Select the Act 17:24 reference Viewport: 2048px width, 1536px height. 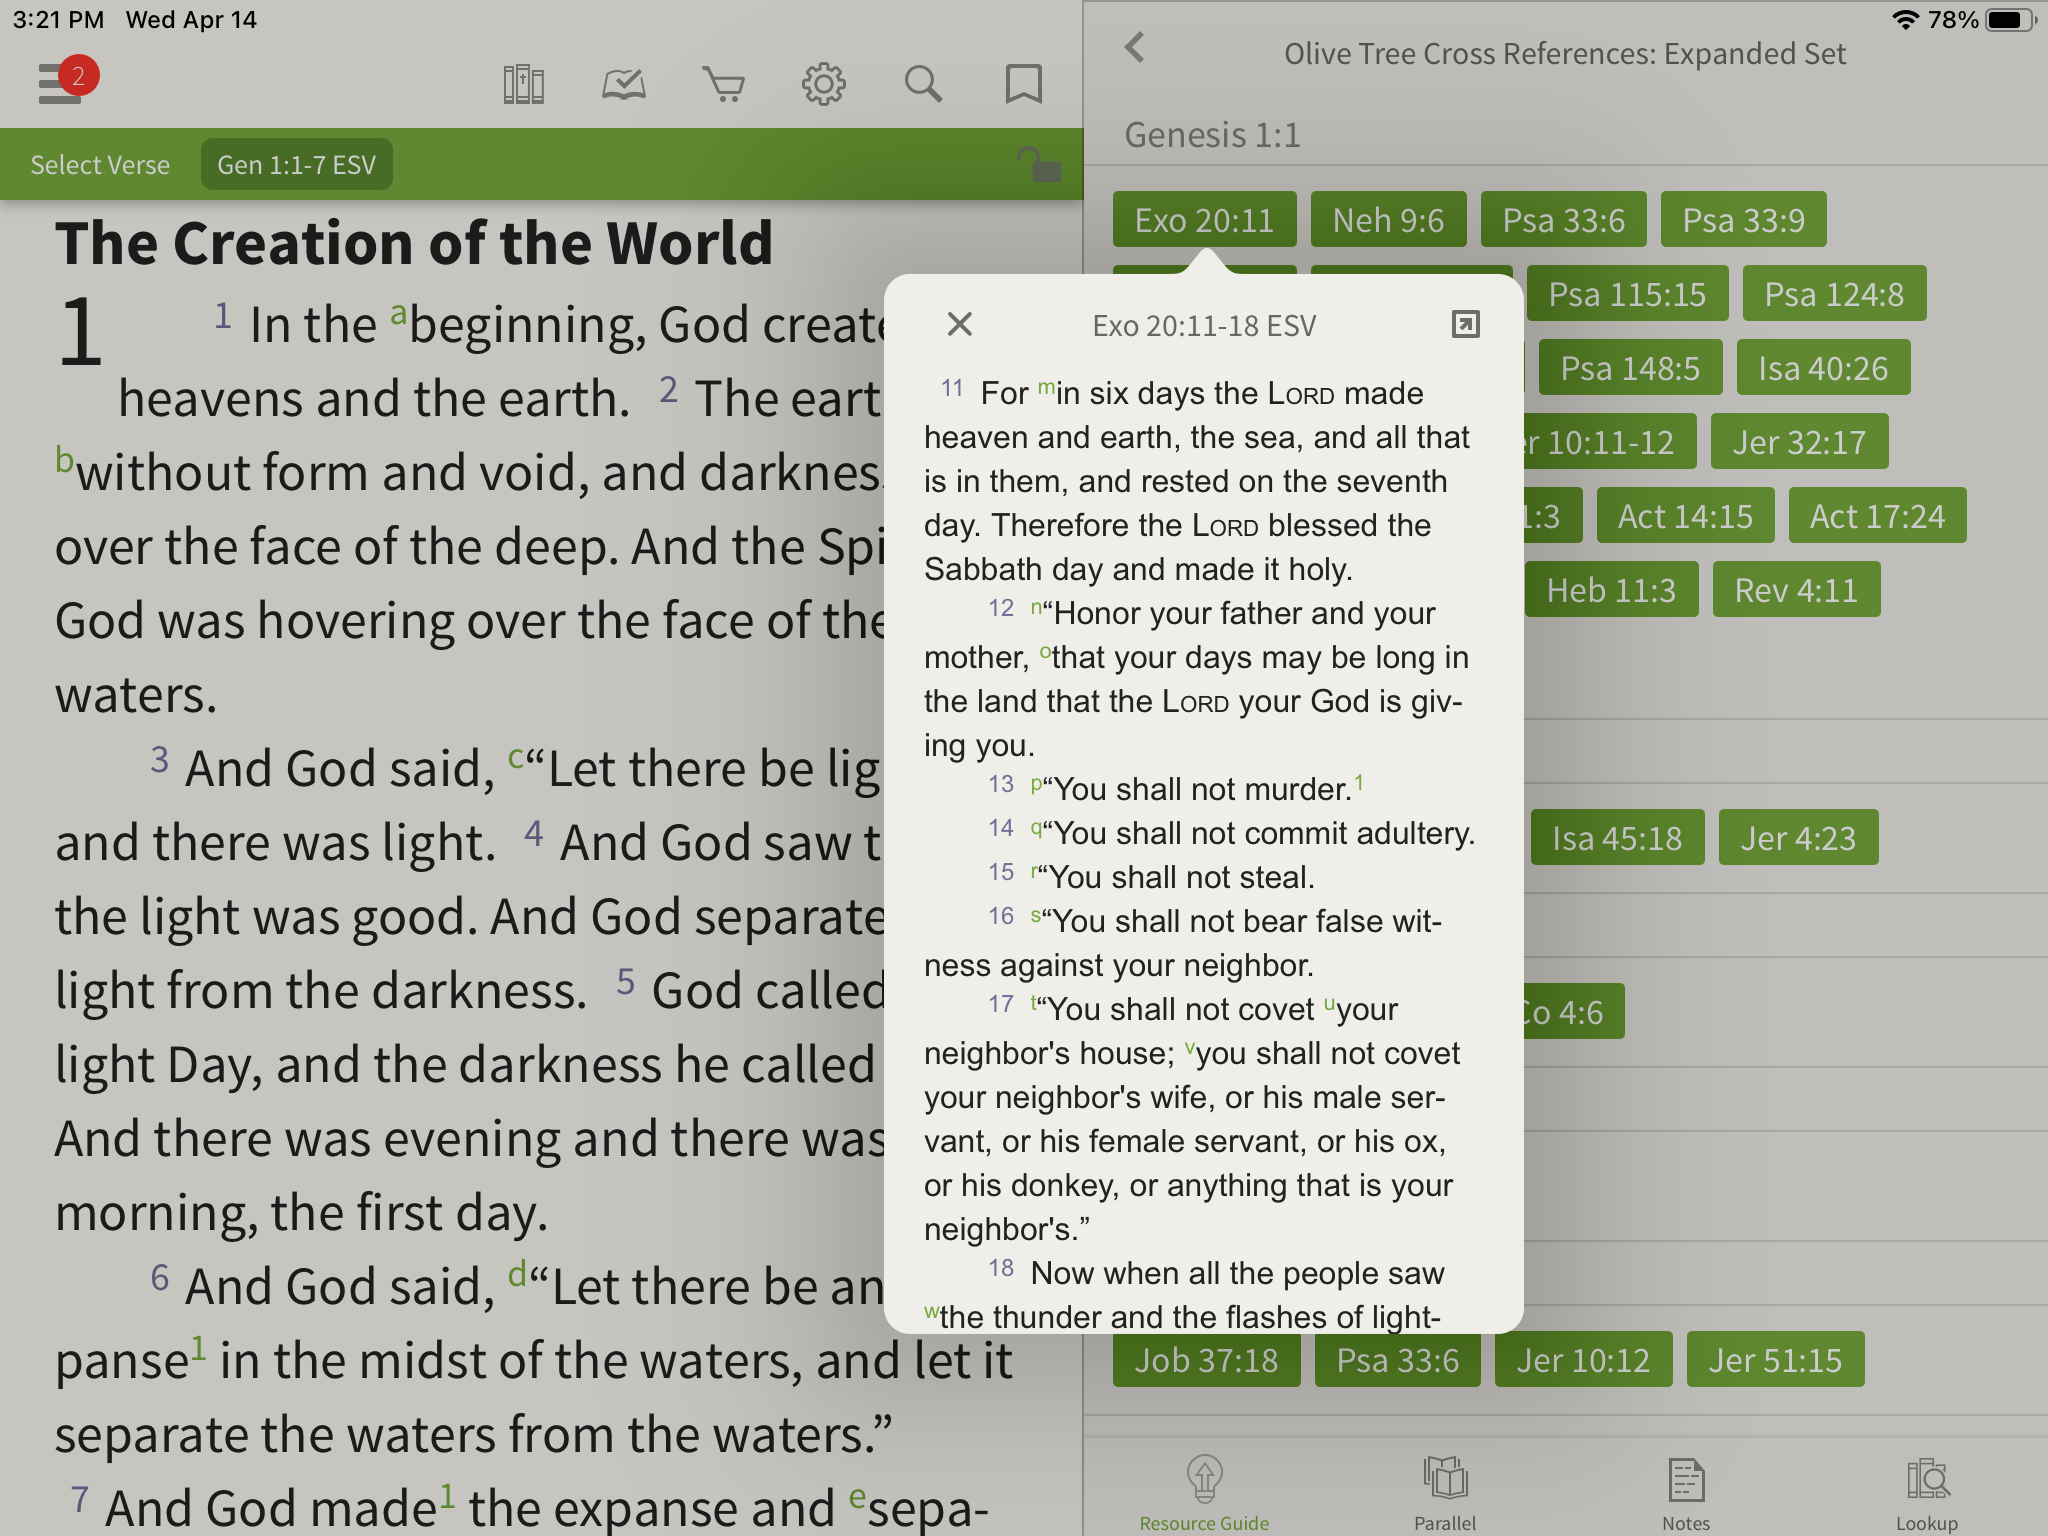pyautogui.click(x=1878, y=516)
